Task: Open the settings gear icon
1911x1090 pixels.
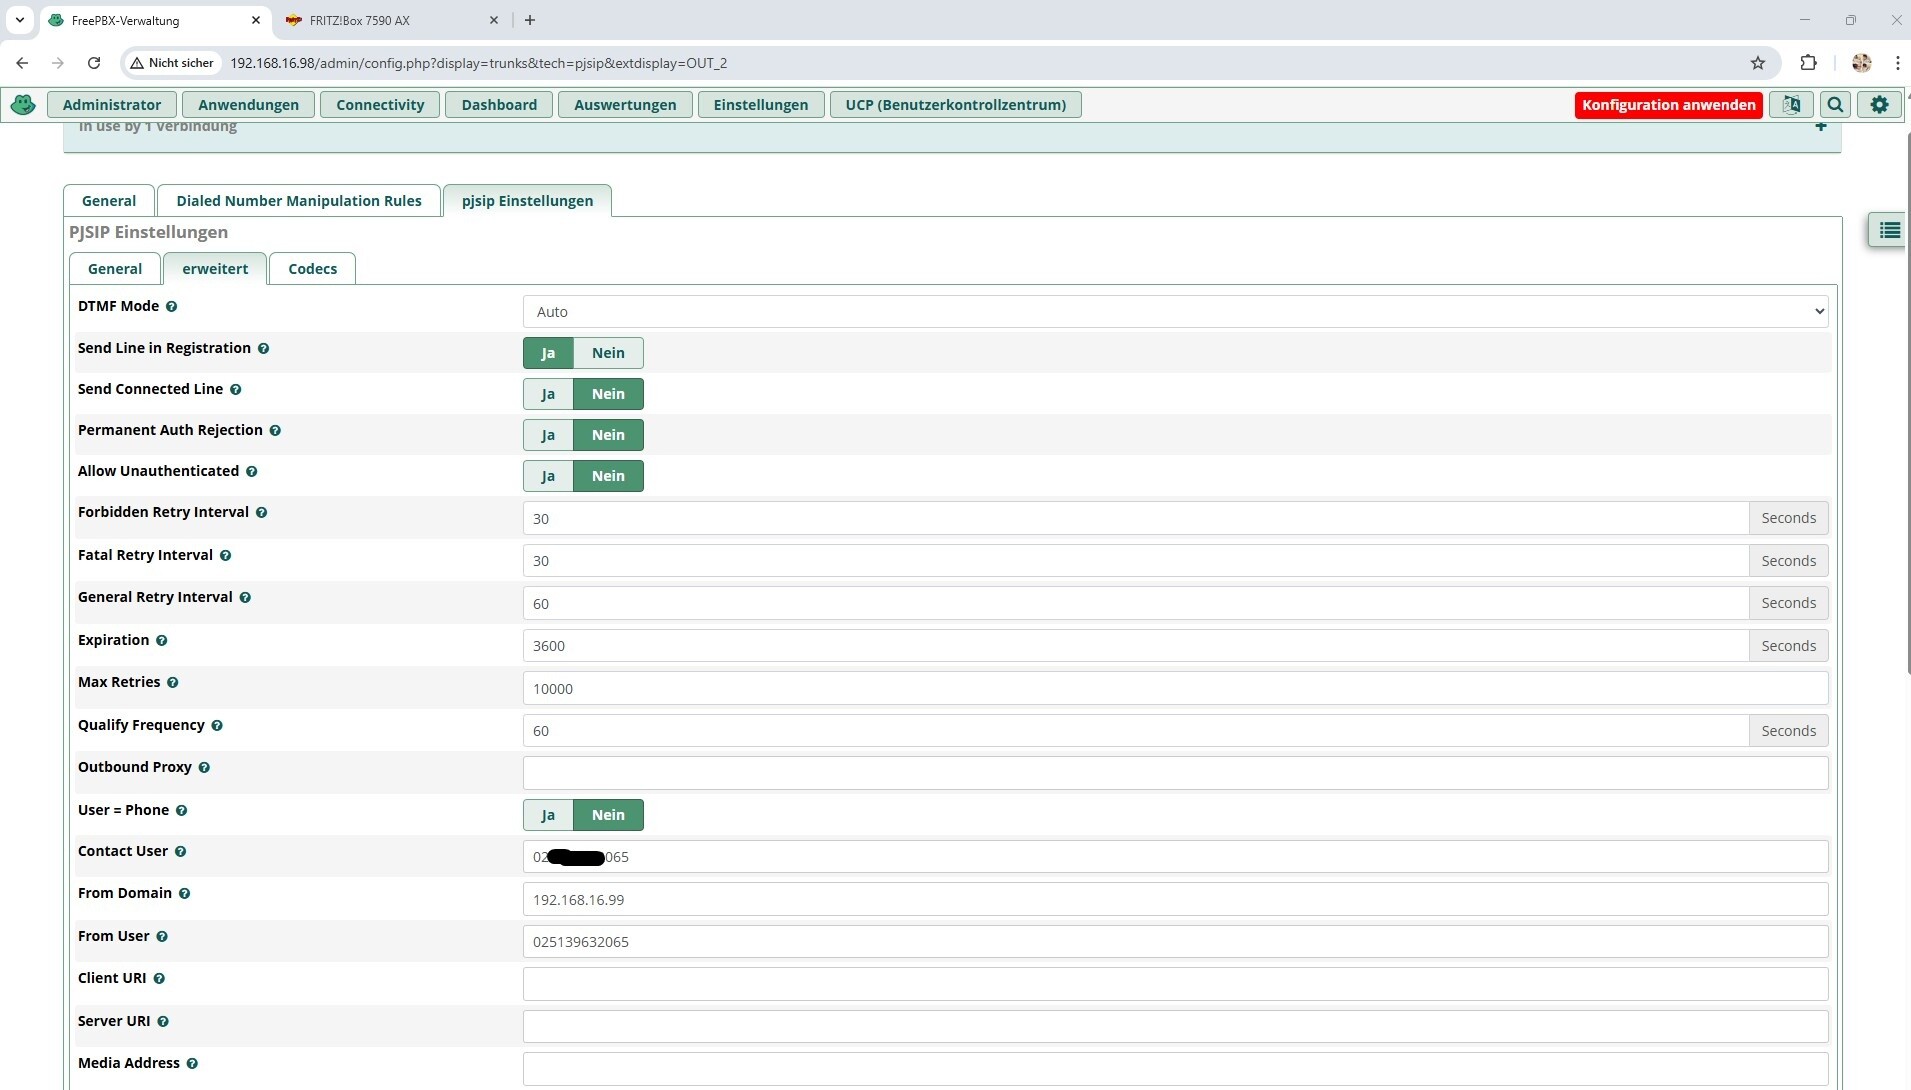Action: coord(1879,105)
